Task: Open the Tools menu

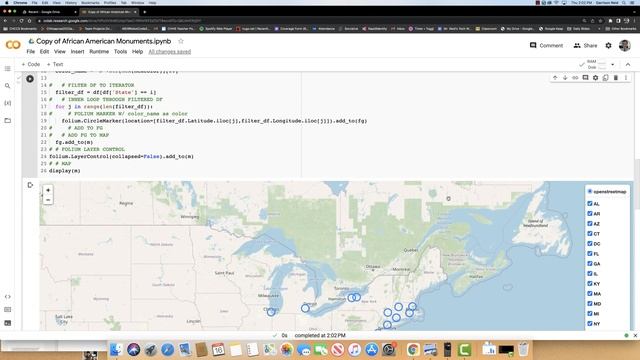Action: [x=120, y=52]
